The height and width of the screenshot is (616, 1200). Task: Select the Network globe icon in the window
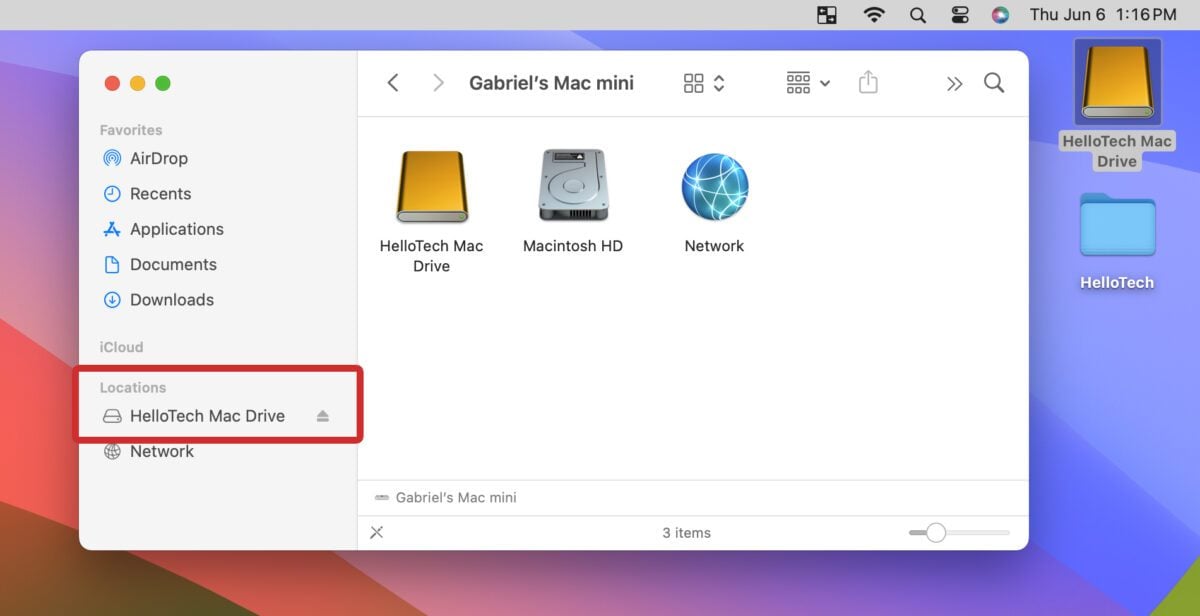713,185
